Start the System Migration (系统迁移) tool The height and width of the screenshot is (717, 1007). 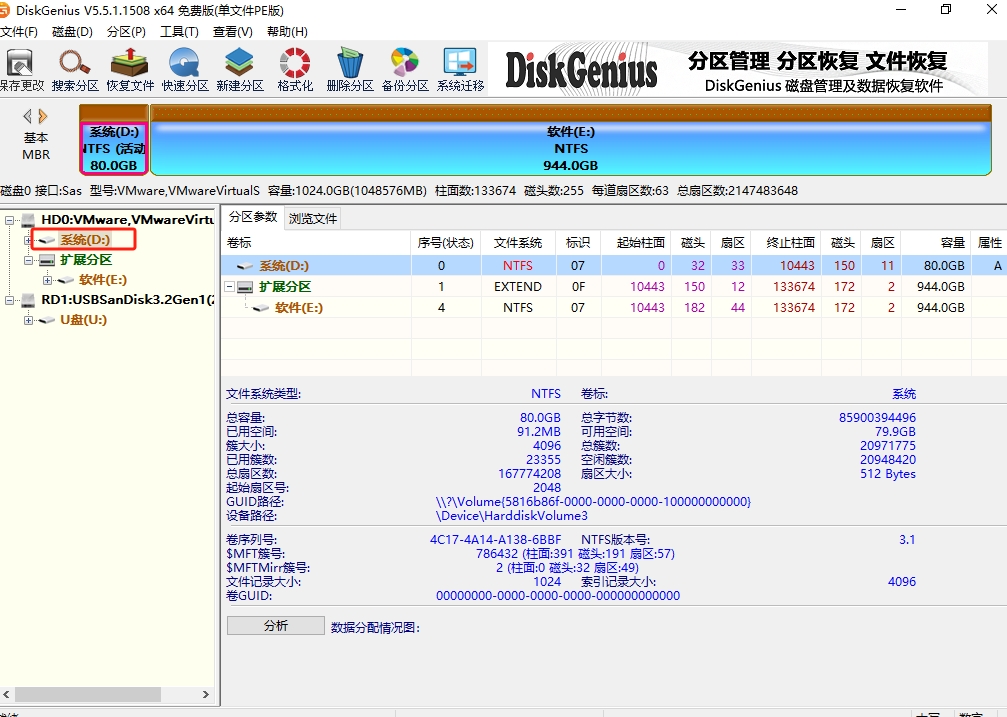(460, 69)
